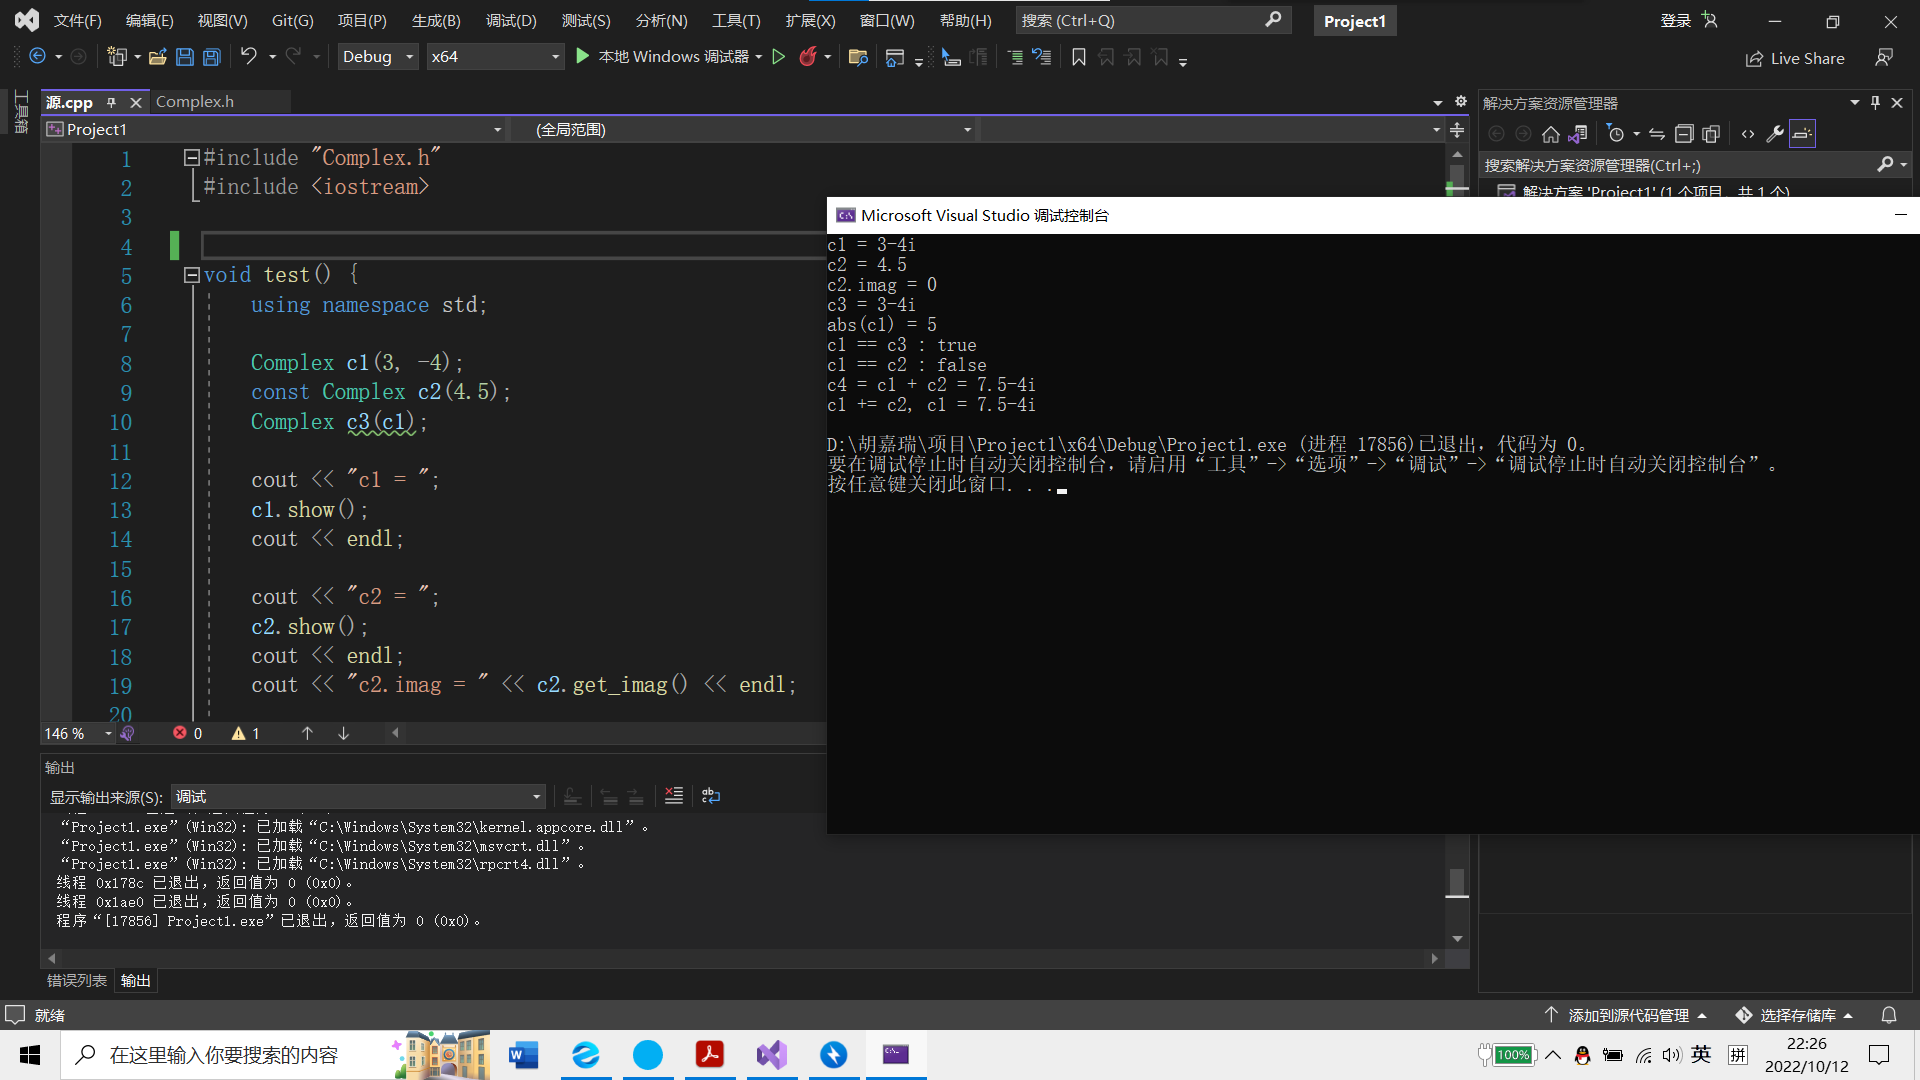Switch to the Complex.h tab
Viewport: 1920px width, 1080px height.
195,102
